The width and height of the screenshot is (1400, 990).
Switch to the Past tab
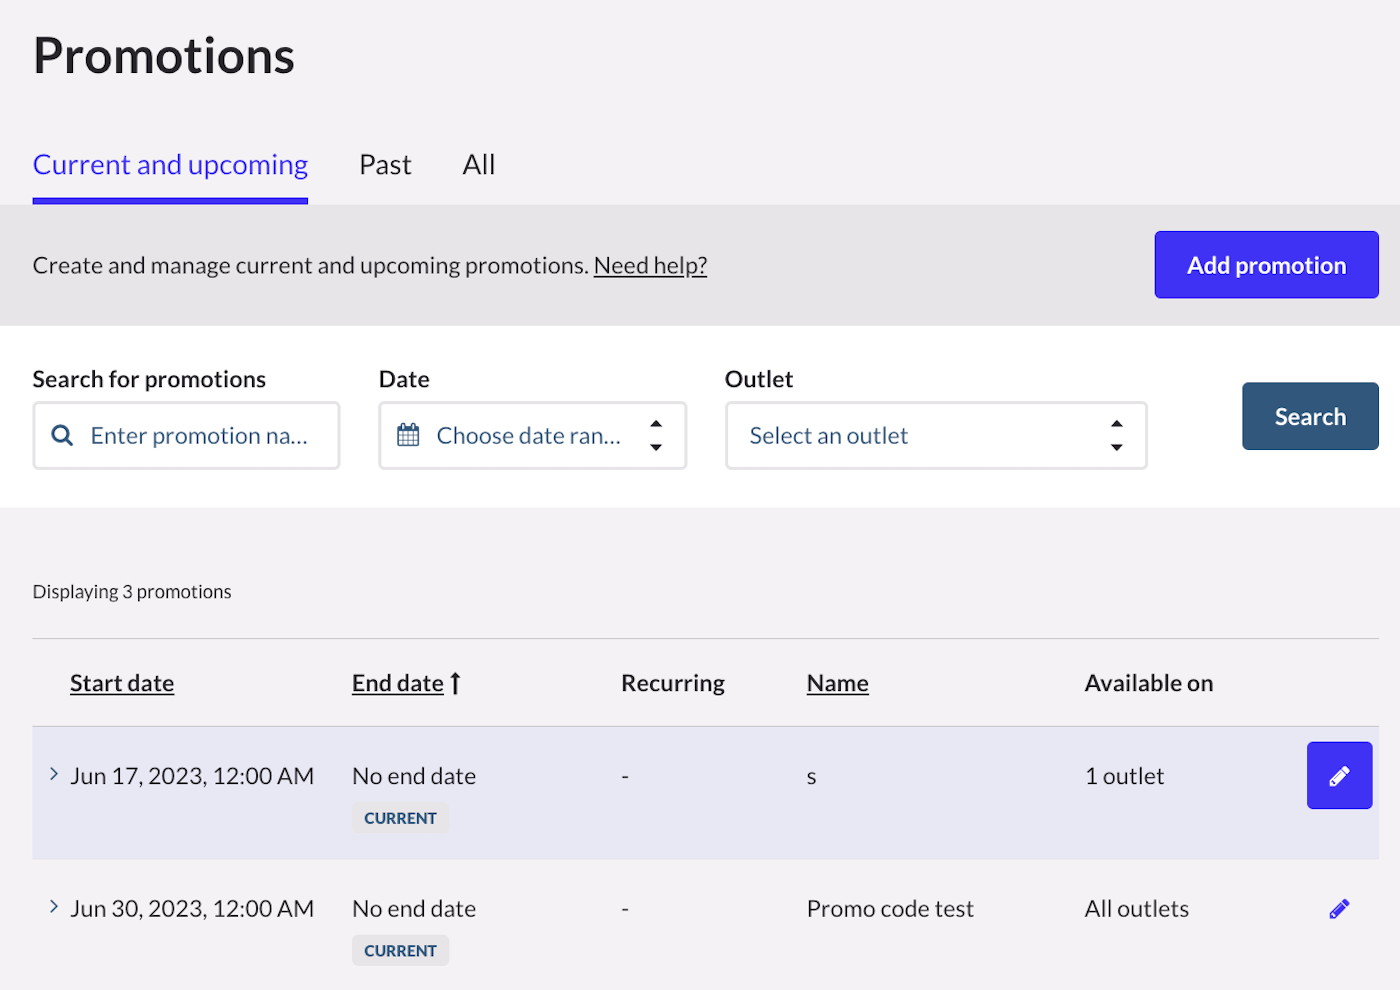(x=385, y=165)
